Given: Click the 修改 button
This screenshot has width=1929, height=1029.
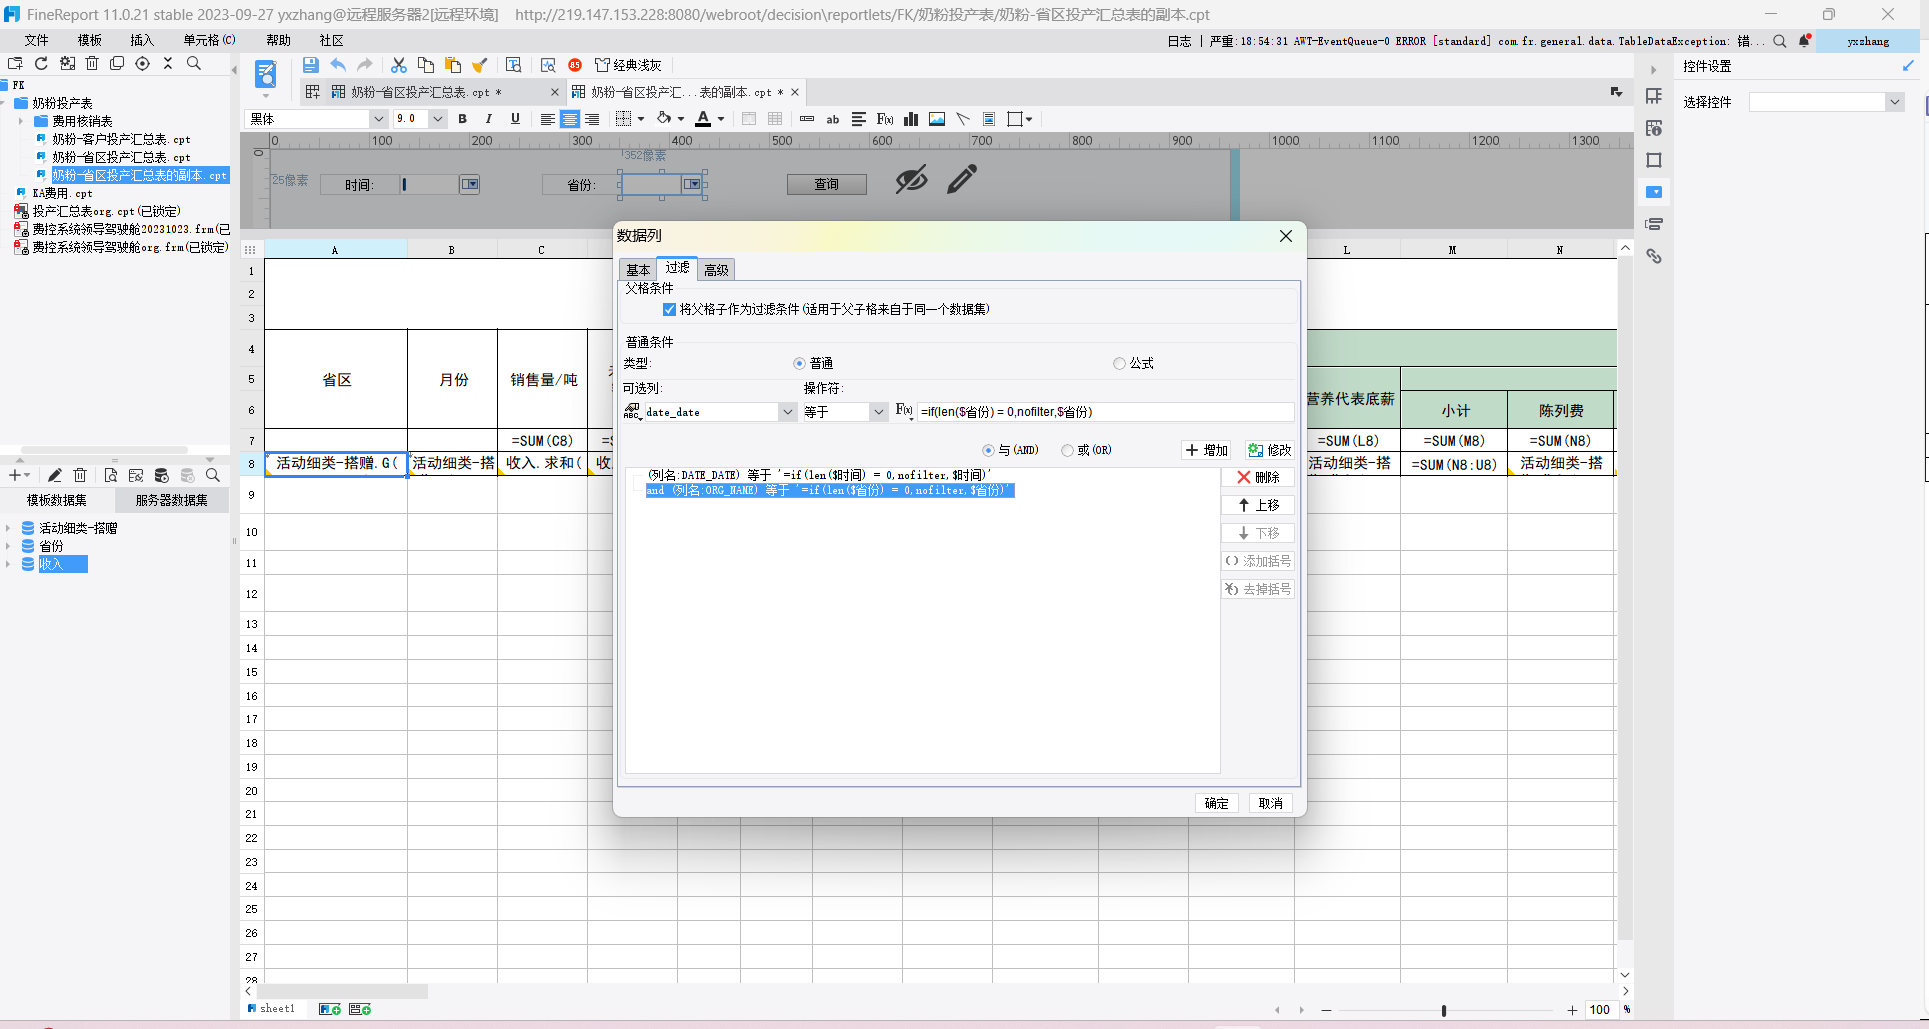Looking at the screenshot, I should (1270, 451).
